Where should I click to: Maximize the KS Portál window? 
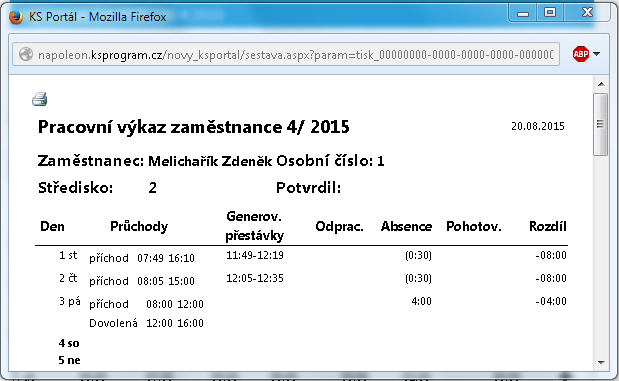coord(550,13)
